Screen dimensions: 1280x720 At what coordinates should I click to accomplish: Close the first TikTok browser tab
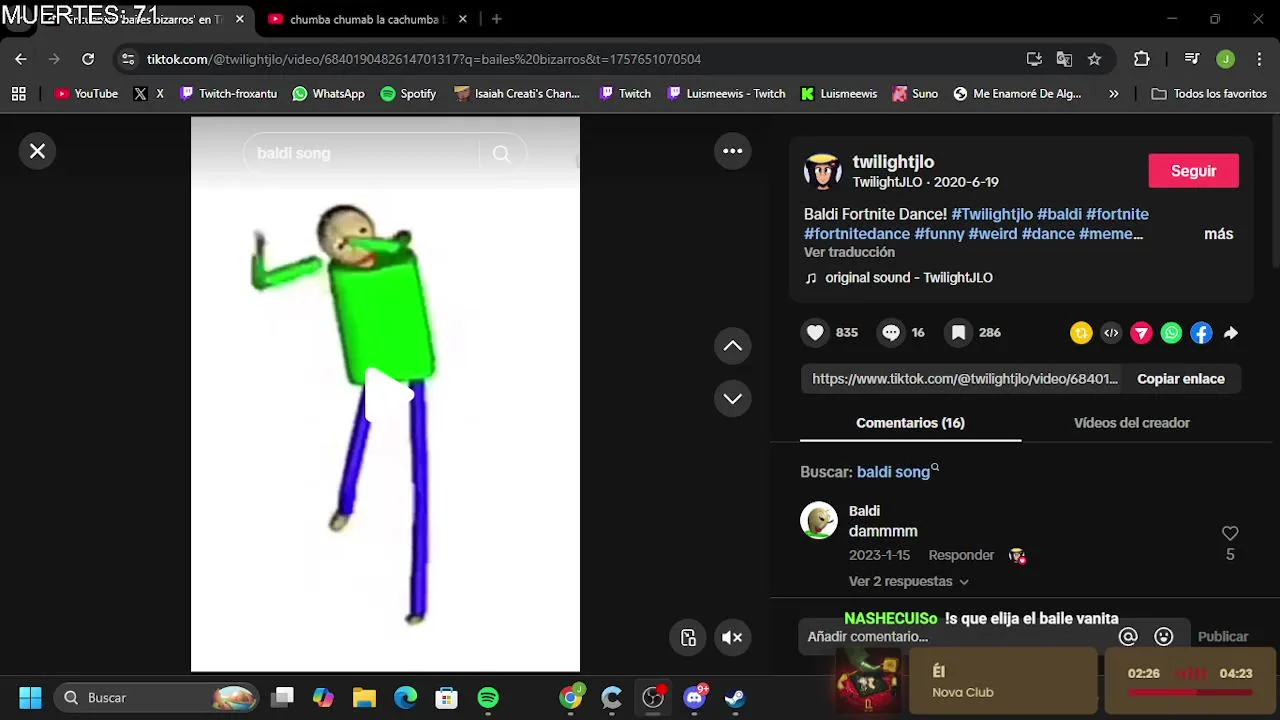point(240,19)
